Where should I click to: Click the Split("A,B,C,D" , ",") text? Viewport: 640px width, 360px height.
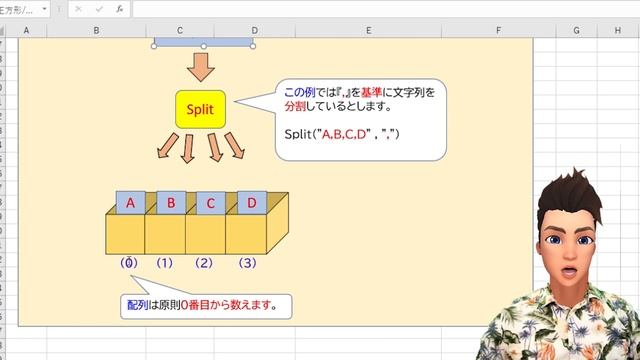(x=342, y=134)
